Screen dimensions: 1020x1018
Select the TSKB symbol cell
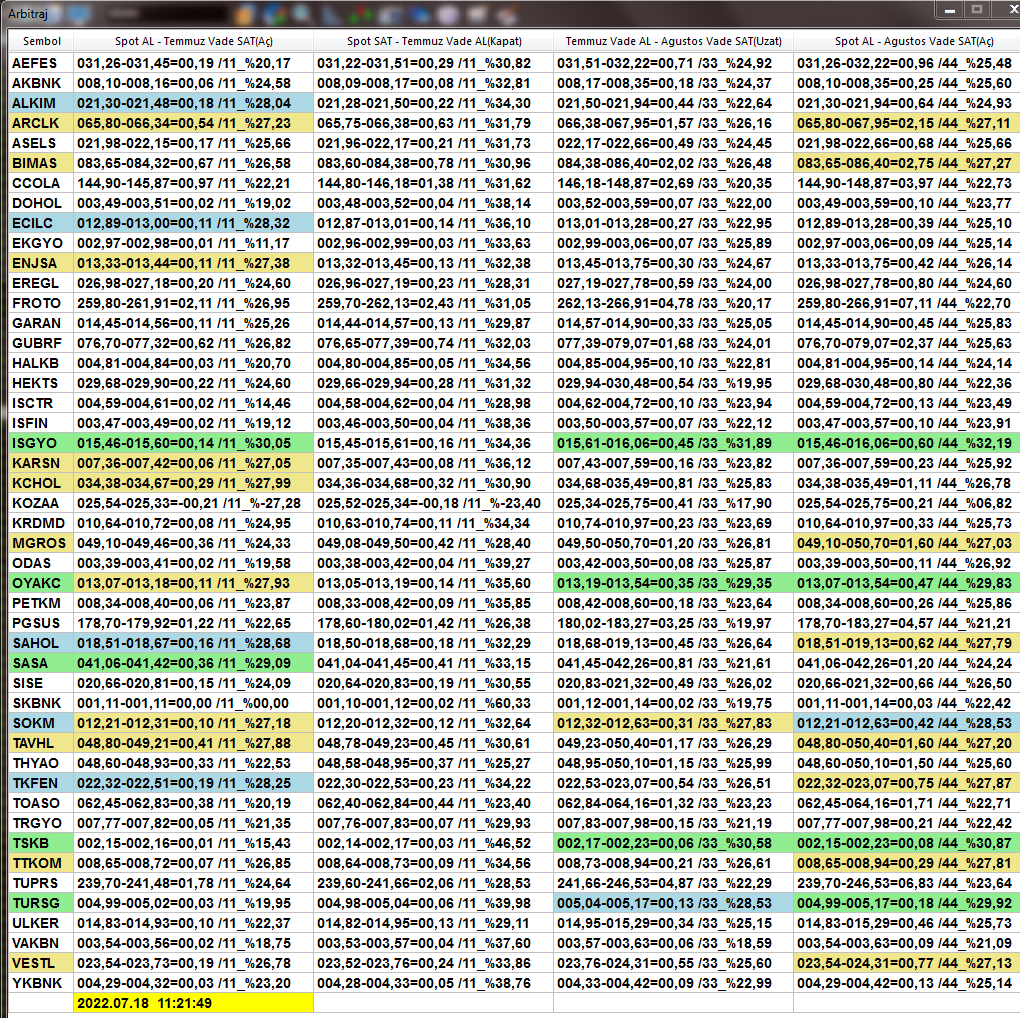pyautogui.click(x=41, y=844)
